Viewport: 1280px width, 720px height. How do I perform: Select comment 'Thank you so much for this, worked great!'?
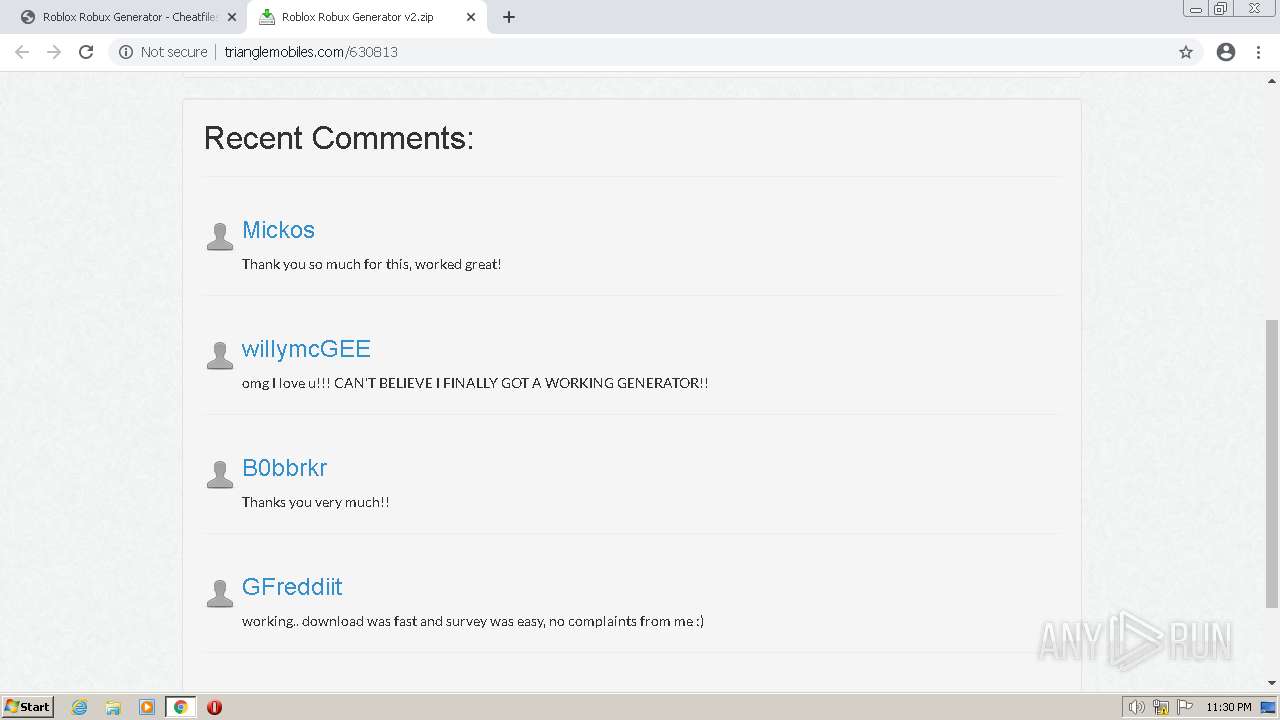click(x=371, y=264)
